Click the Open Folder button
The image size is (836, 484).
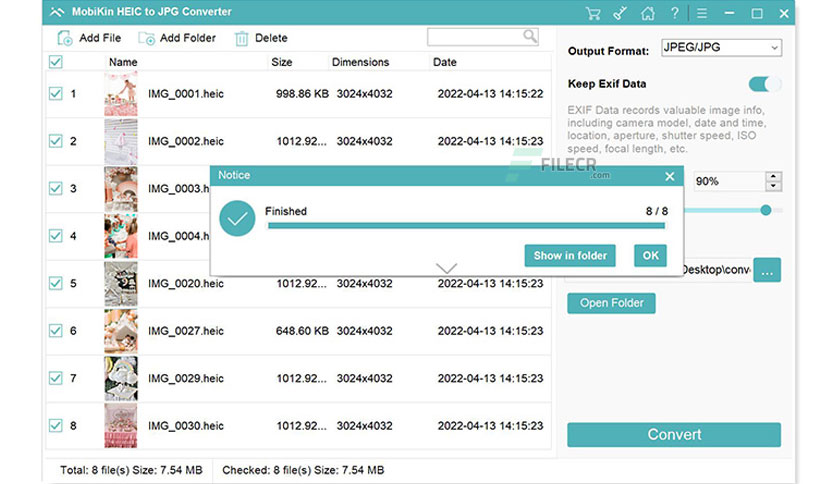pos(611,303)
